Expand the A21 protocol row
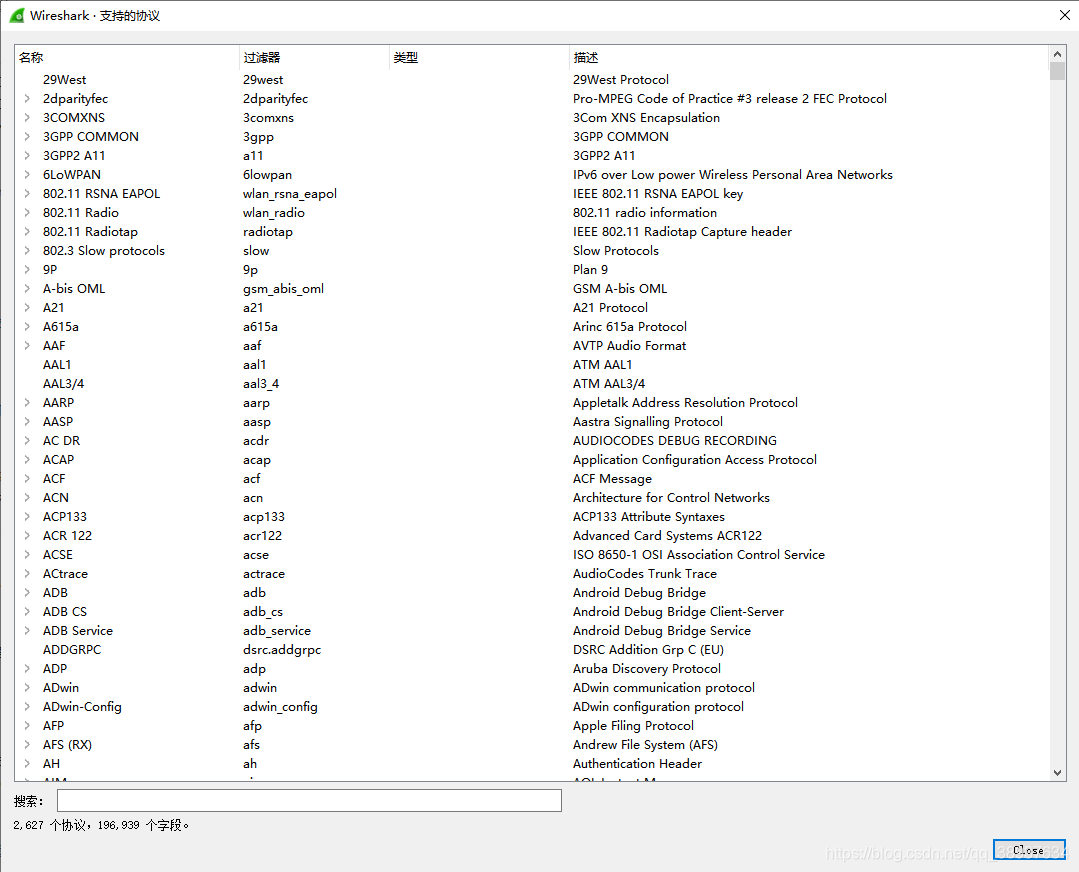Image resolution: width=1079 pixels, height=872 pixels. pyautogui.click(x=28, y=308)
